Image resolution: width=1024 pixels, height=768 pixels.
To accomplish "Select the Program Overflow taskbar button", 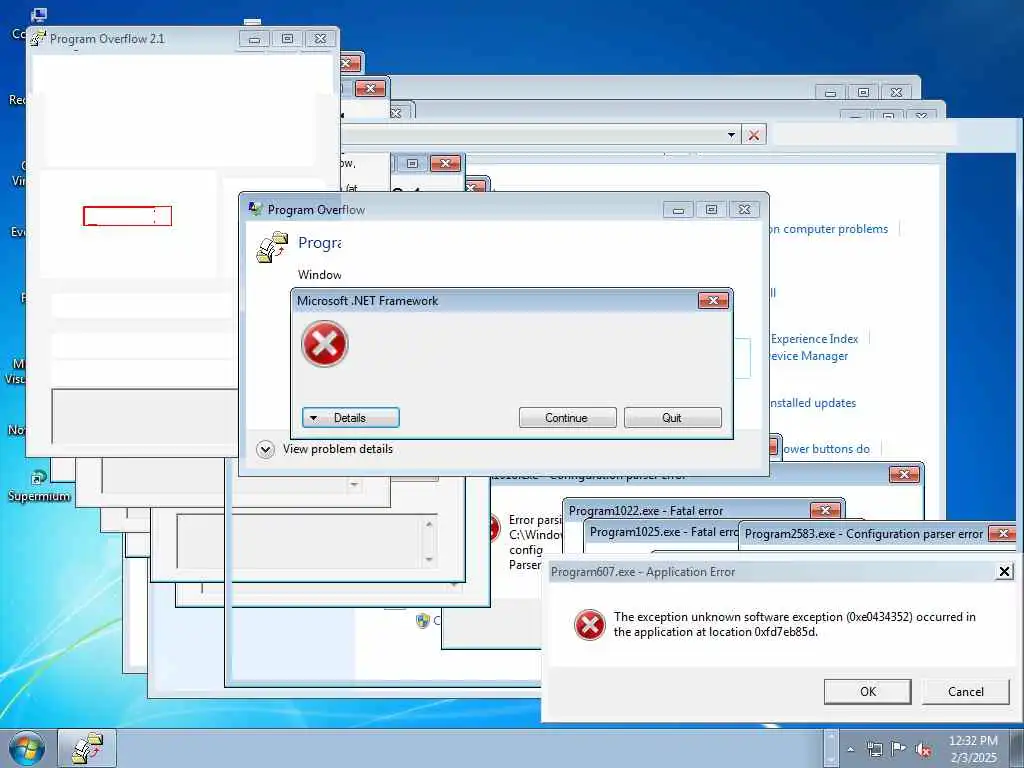I will pos(87,748).
